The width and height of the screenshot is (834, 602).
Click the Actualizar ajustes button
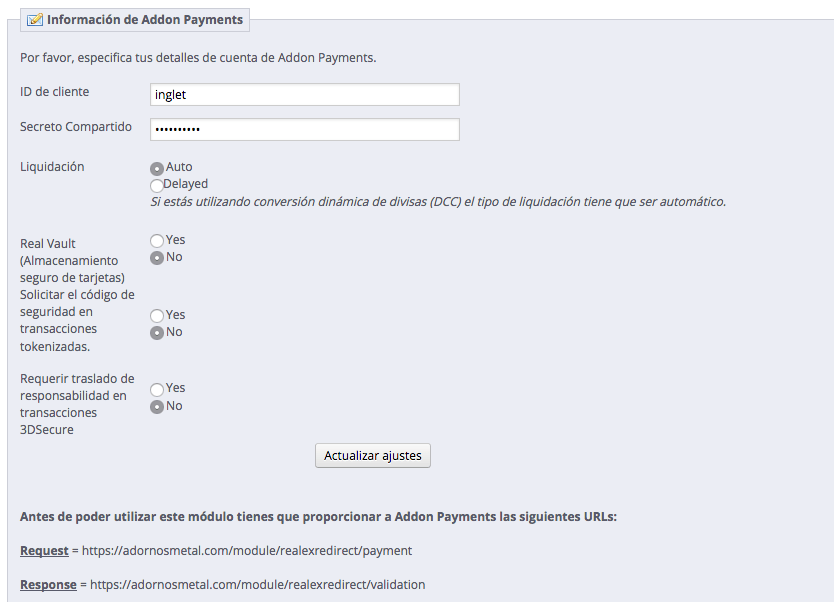click(373, 456)
